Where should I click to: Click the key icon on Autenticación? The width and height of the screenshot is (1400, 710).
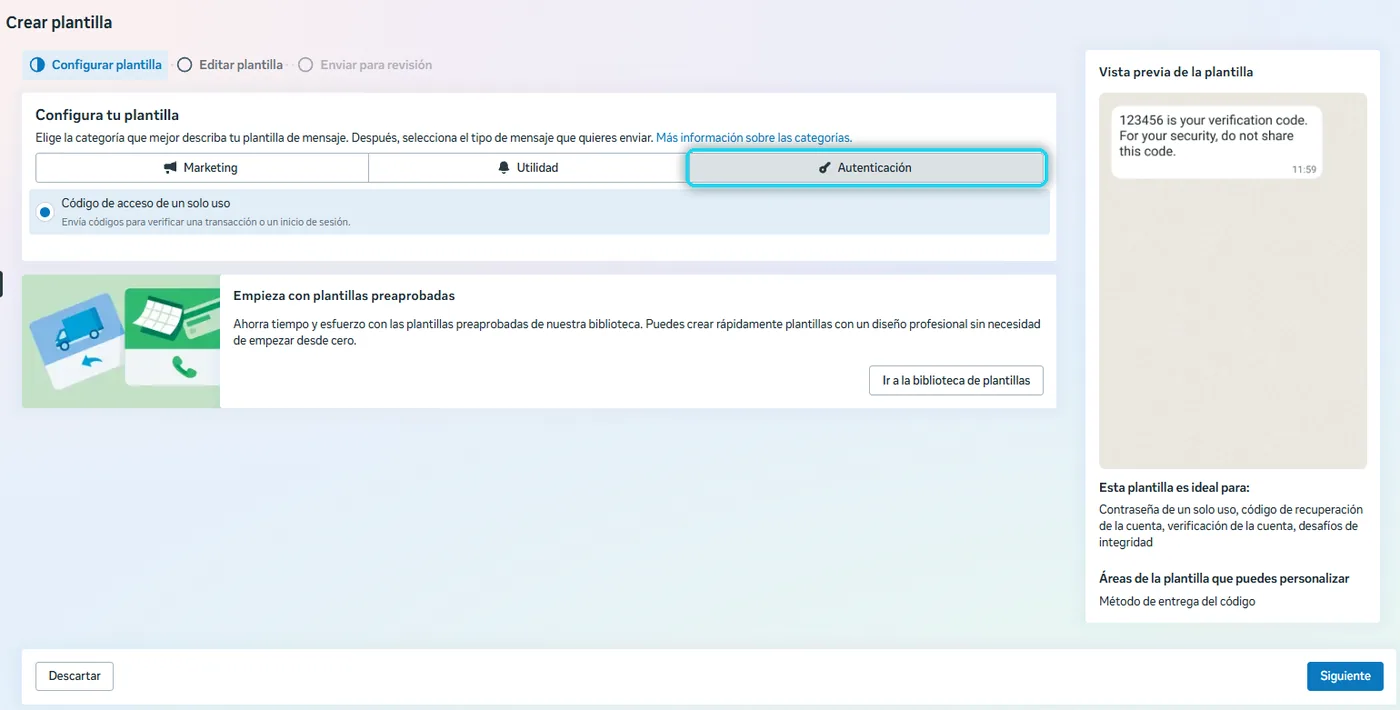point(825,168)
